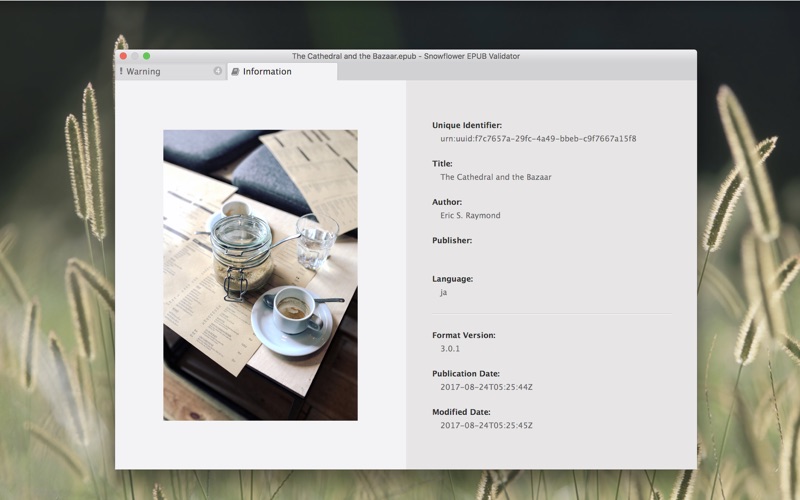The image size is (800, 500).
Task: Switch to the Warning tab
Action: point(171,71)
